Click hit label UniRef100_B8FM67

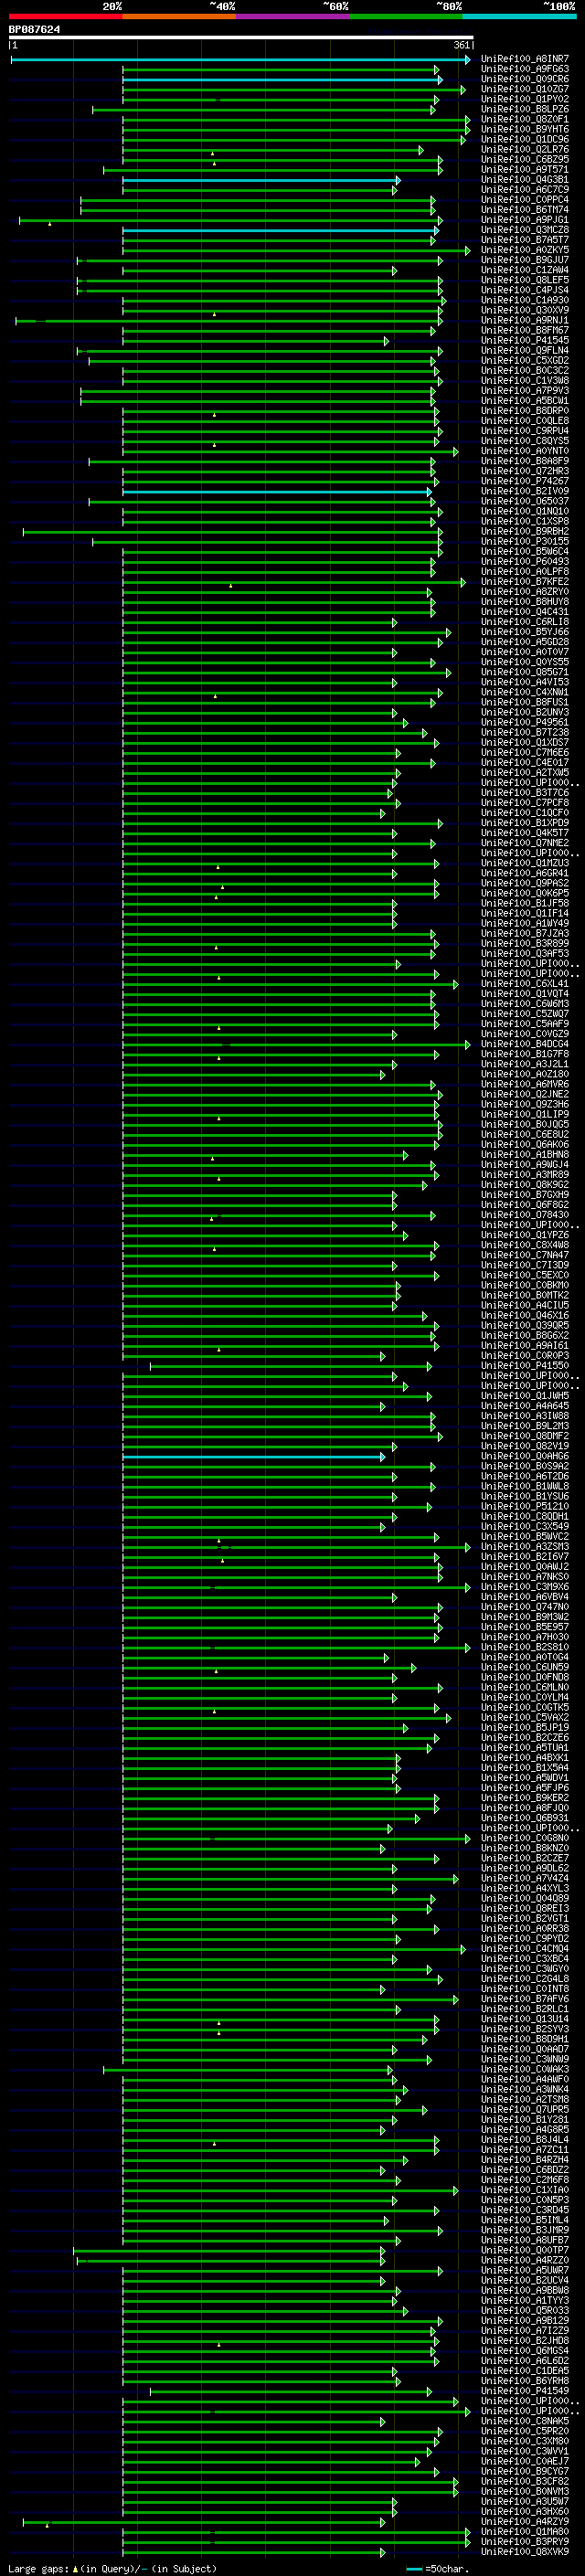pyautogui.click(x=524, y=331)
